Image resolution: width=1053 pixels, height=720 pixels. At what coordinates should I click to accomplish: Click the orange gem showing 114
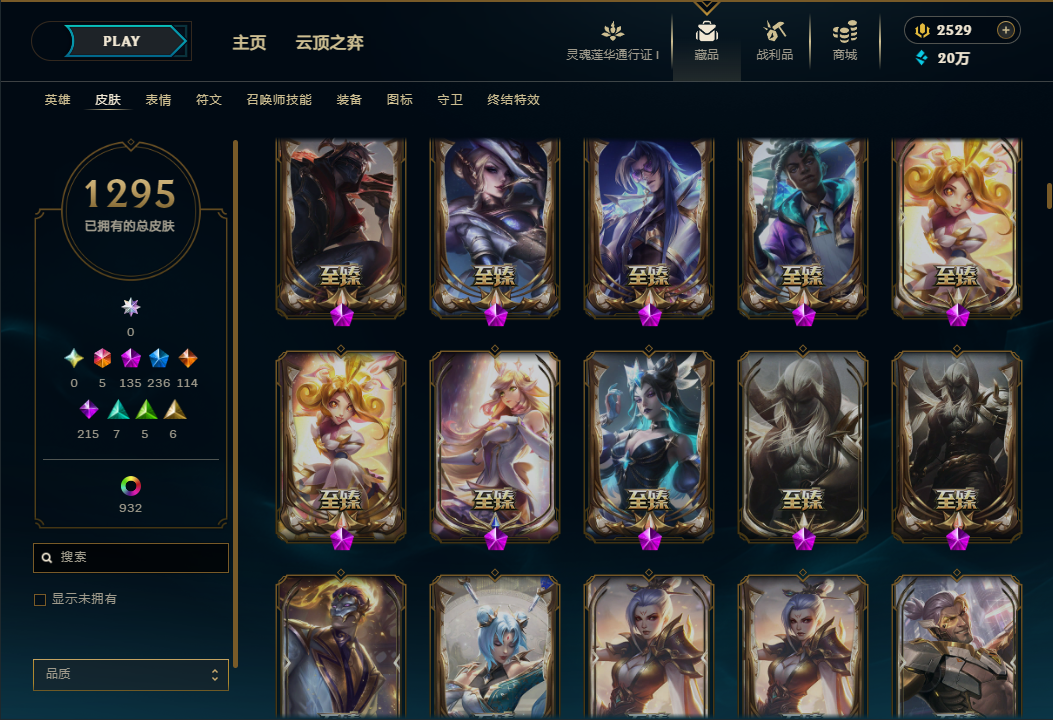[x=187, y=359]
